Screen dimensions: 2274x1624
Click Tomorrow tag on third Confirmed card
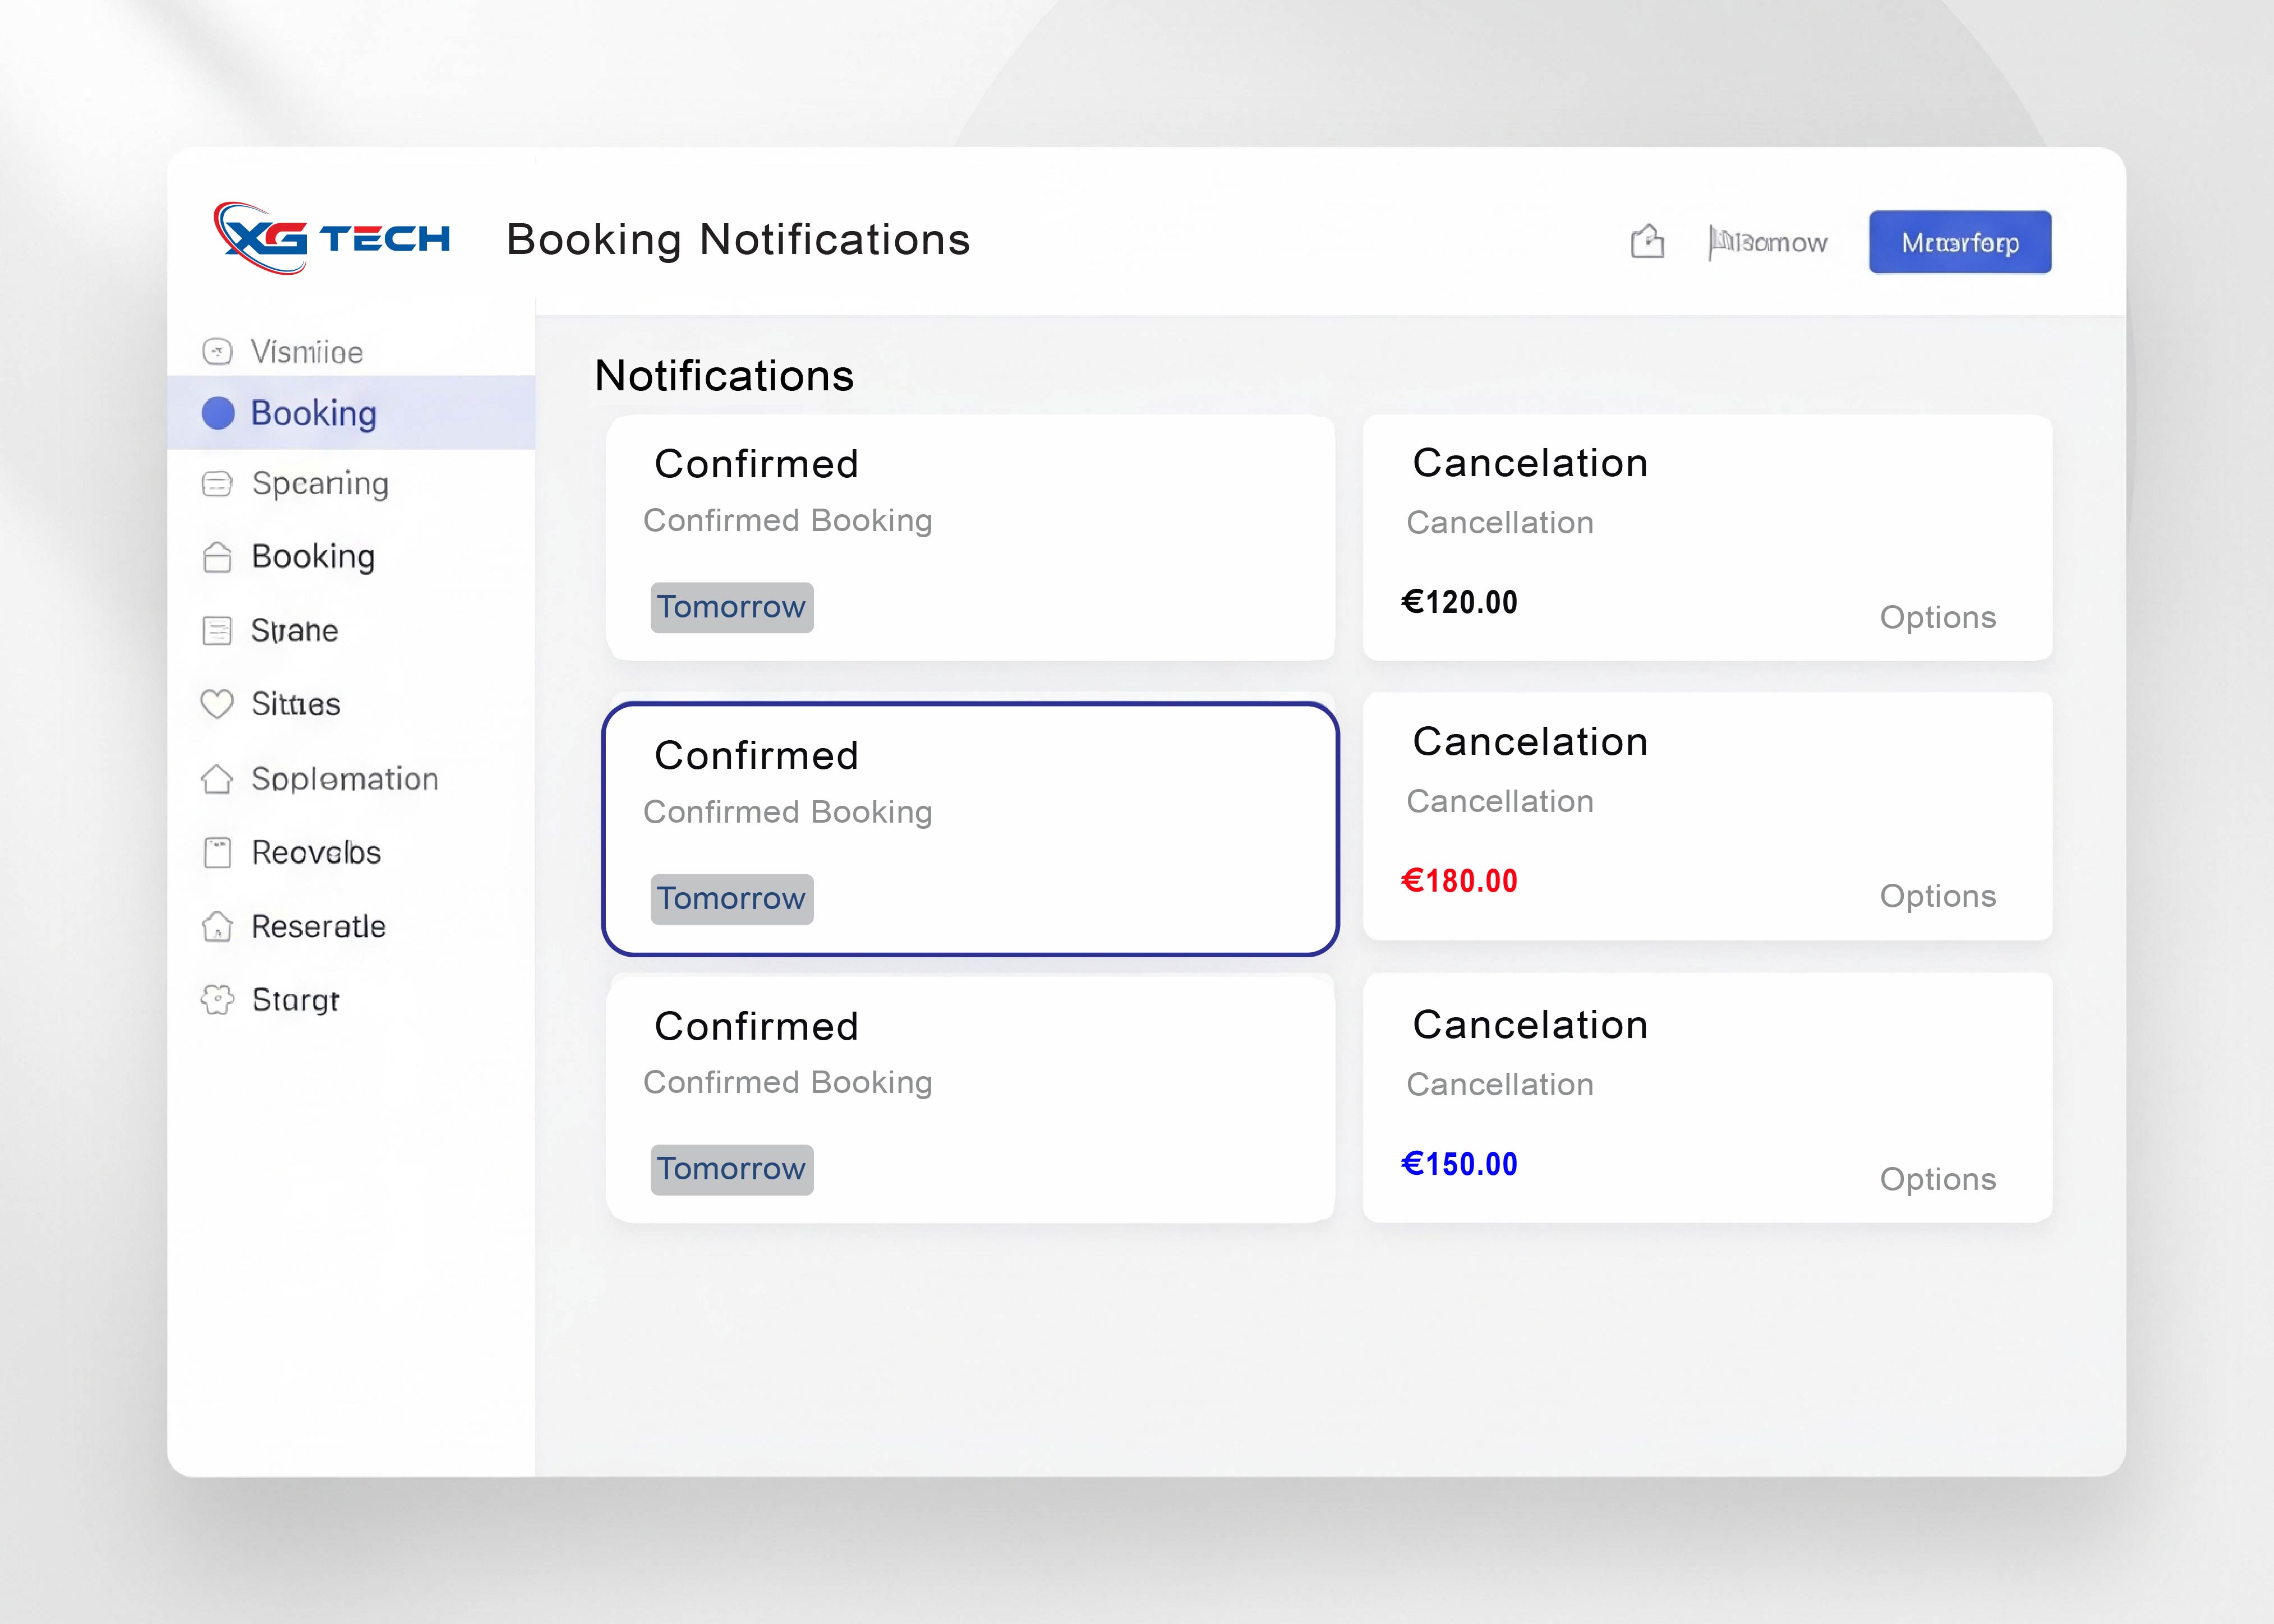click(x=732, y=1169)
